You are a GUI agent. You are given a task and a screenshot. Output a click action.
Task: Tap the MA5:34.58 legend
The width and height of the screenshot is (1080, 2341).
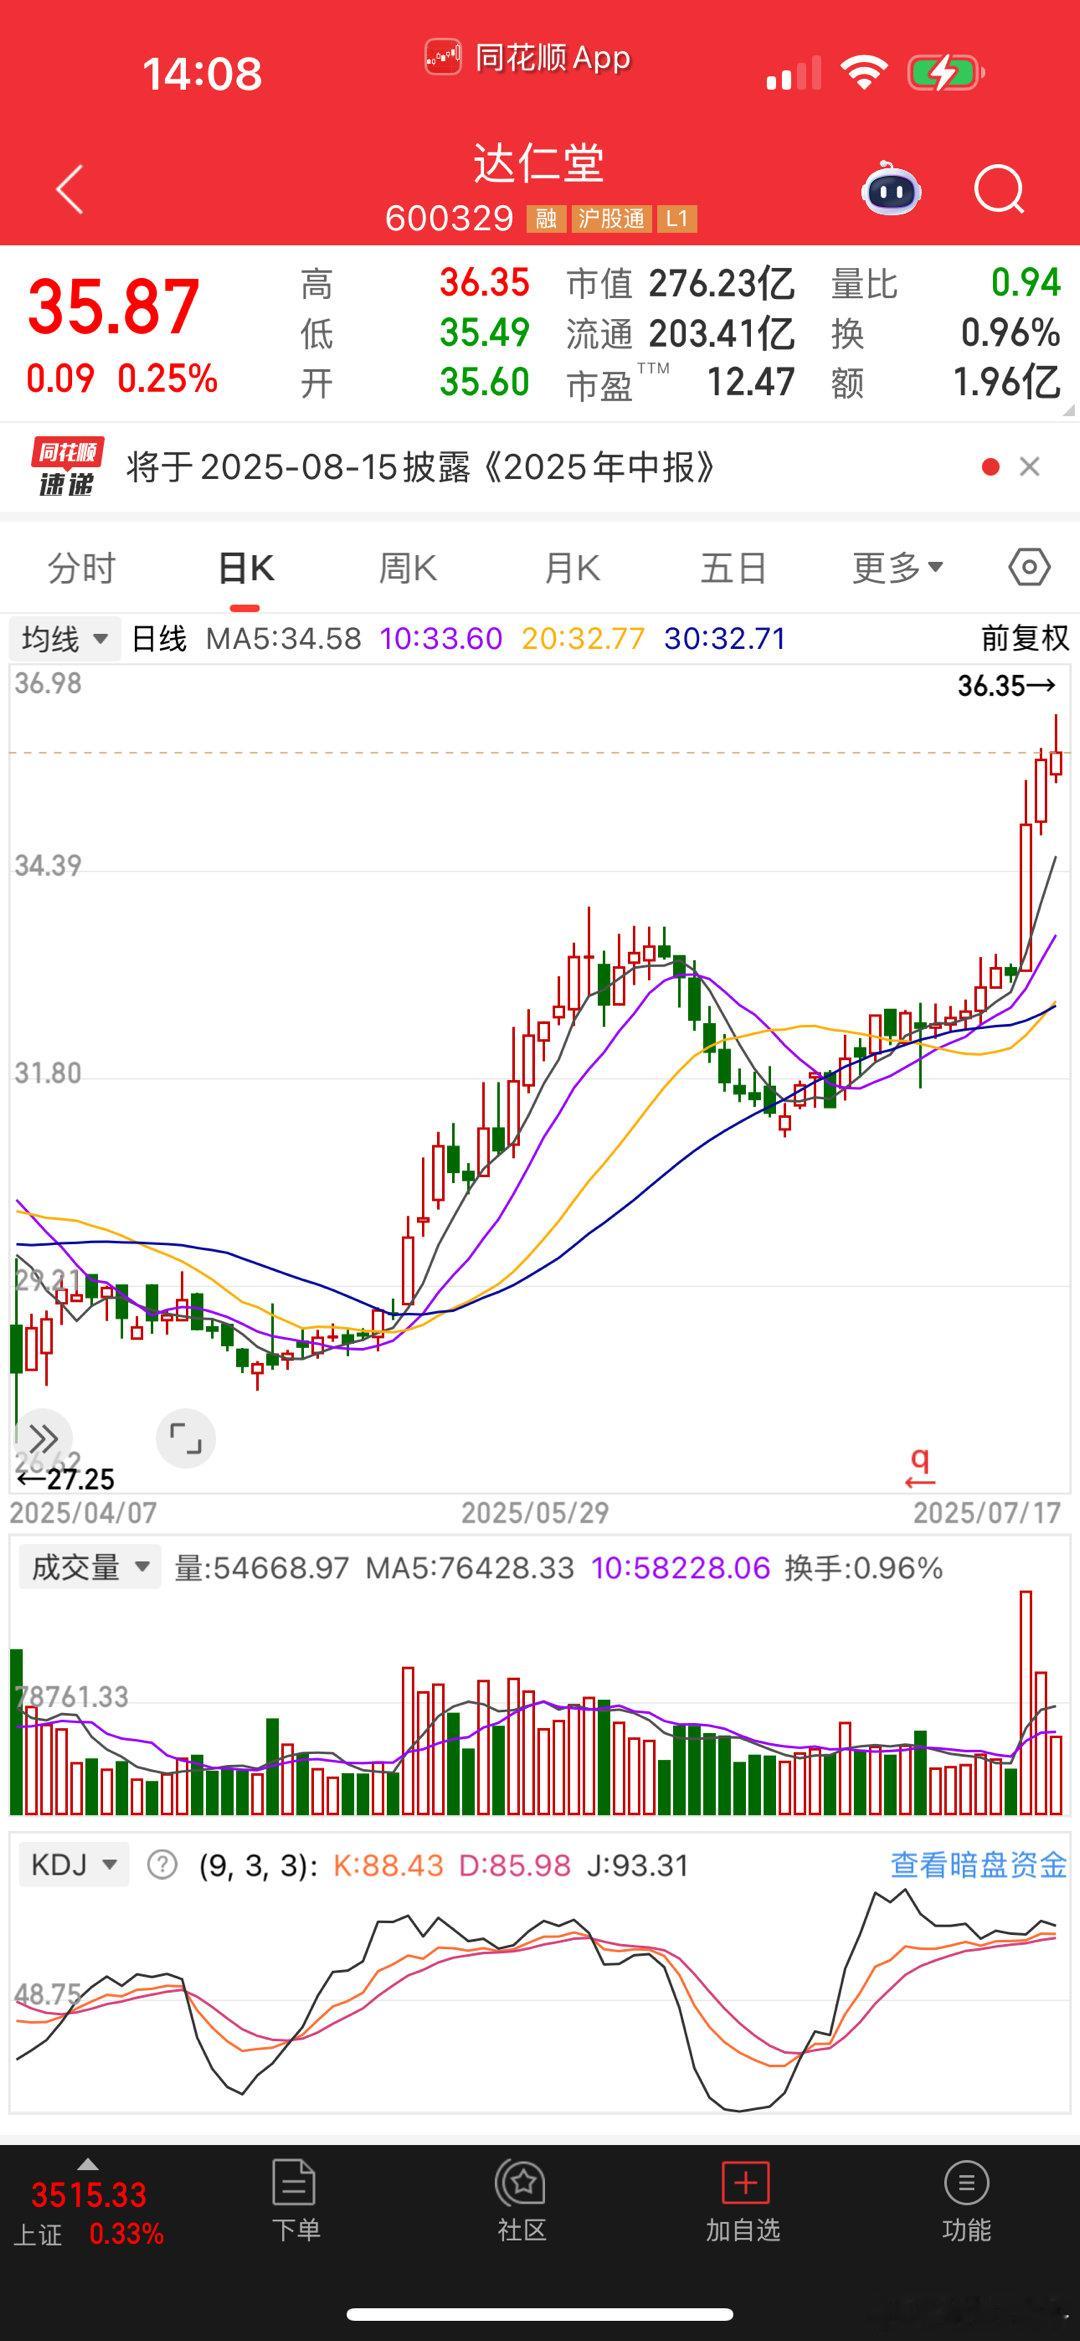[284, 638]
